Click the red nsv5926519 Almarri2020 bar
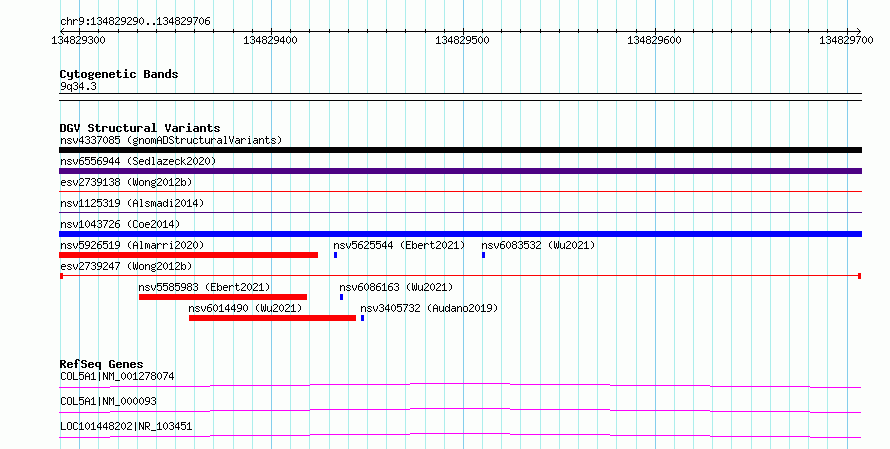The height and width of the screenshot is (449, 890). 188,255
